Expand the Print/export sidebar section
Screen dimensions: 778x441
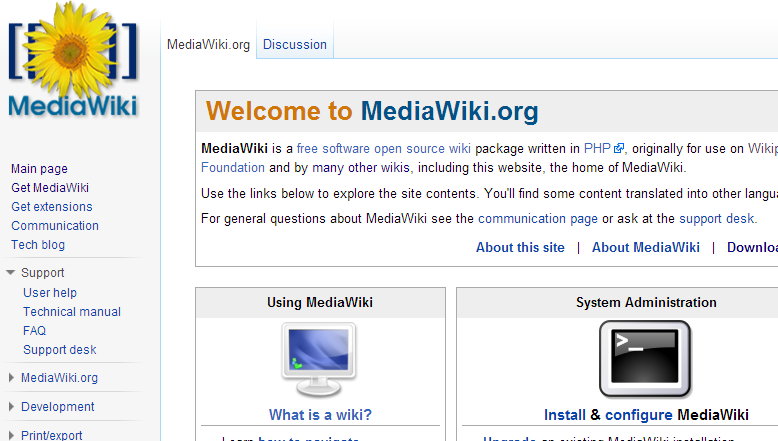coord(11,435)
